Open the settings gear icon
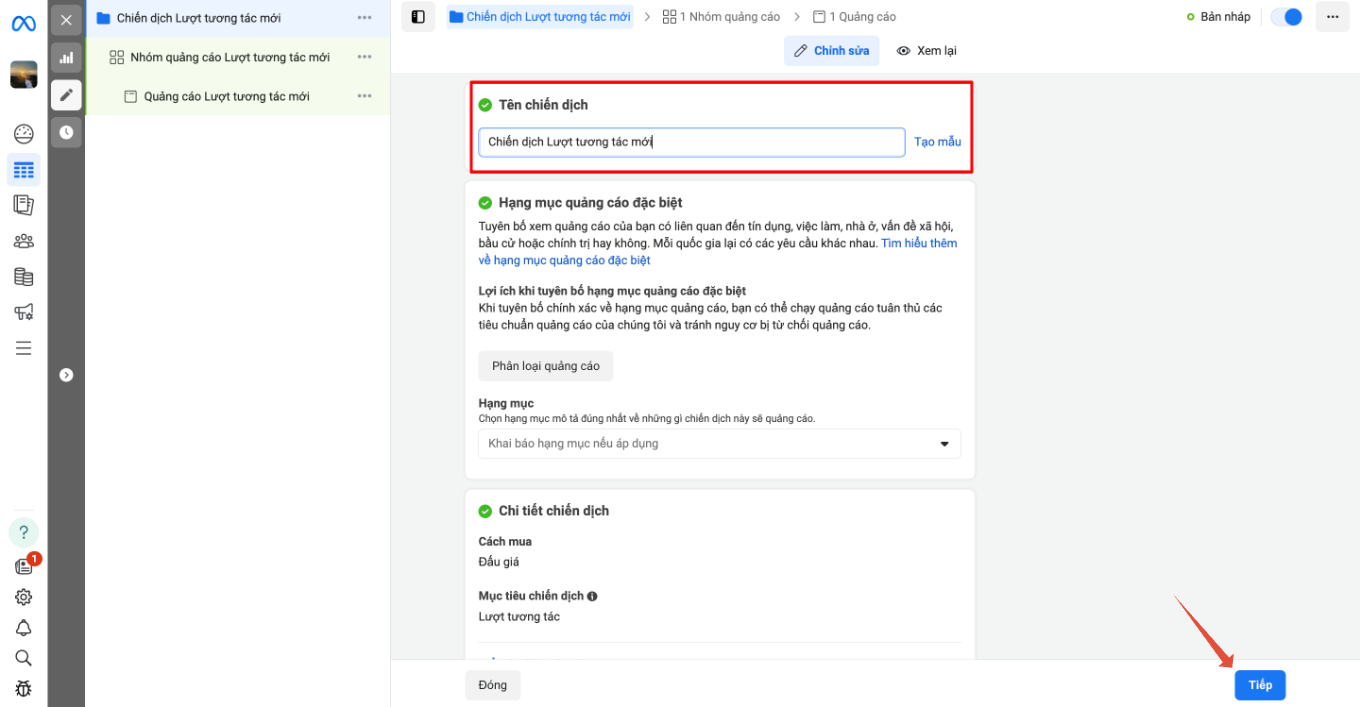This screenshot has height=707, width=1360. point(23,597)
